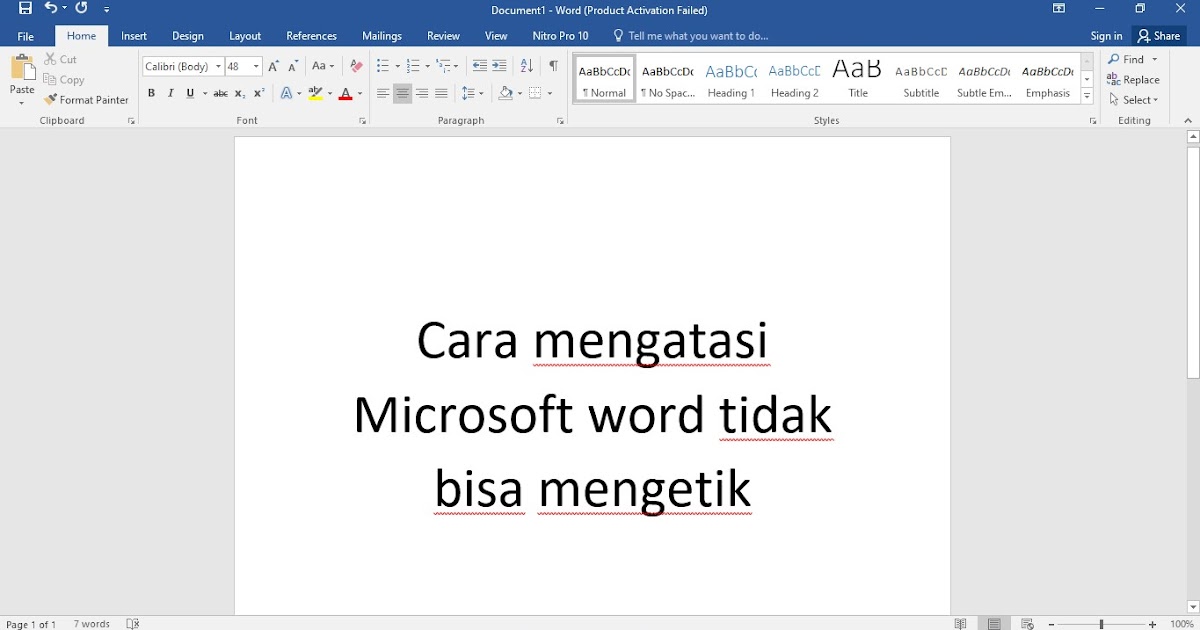
Task: Expand the numbering list dropdown
Action: (428, 67)
